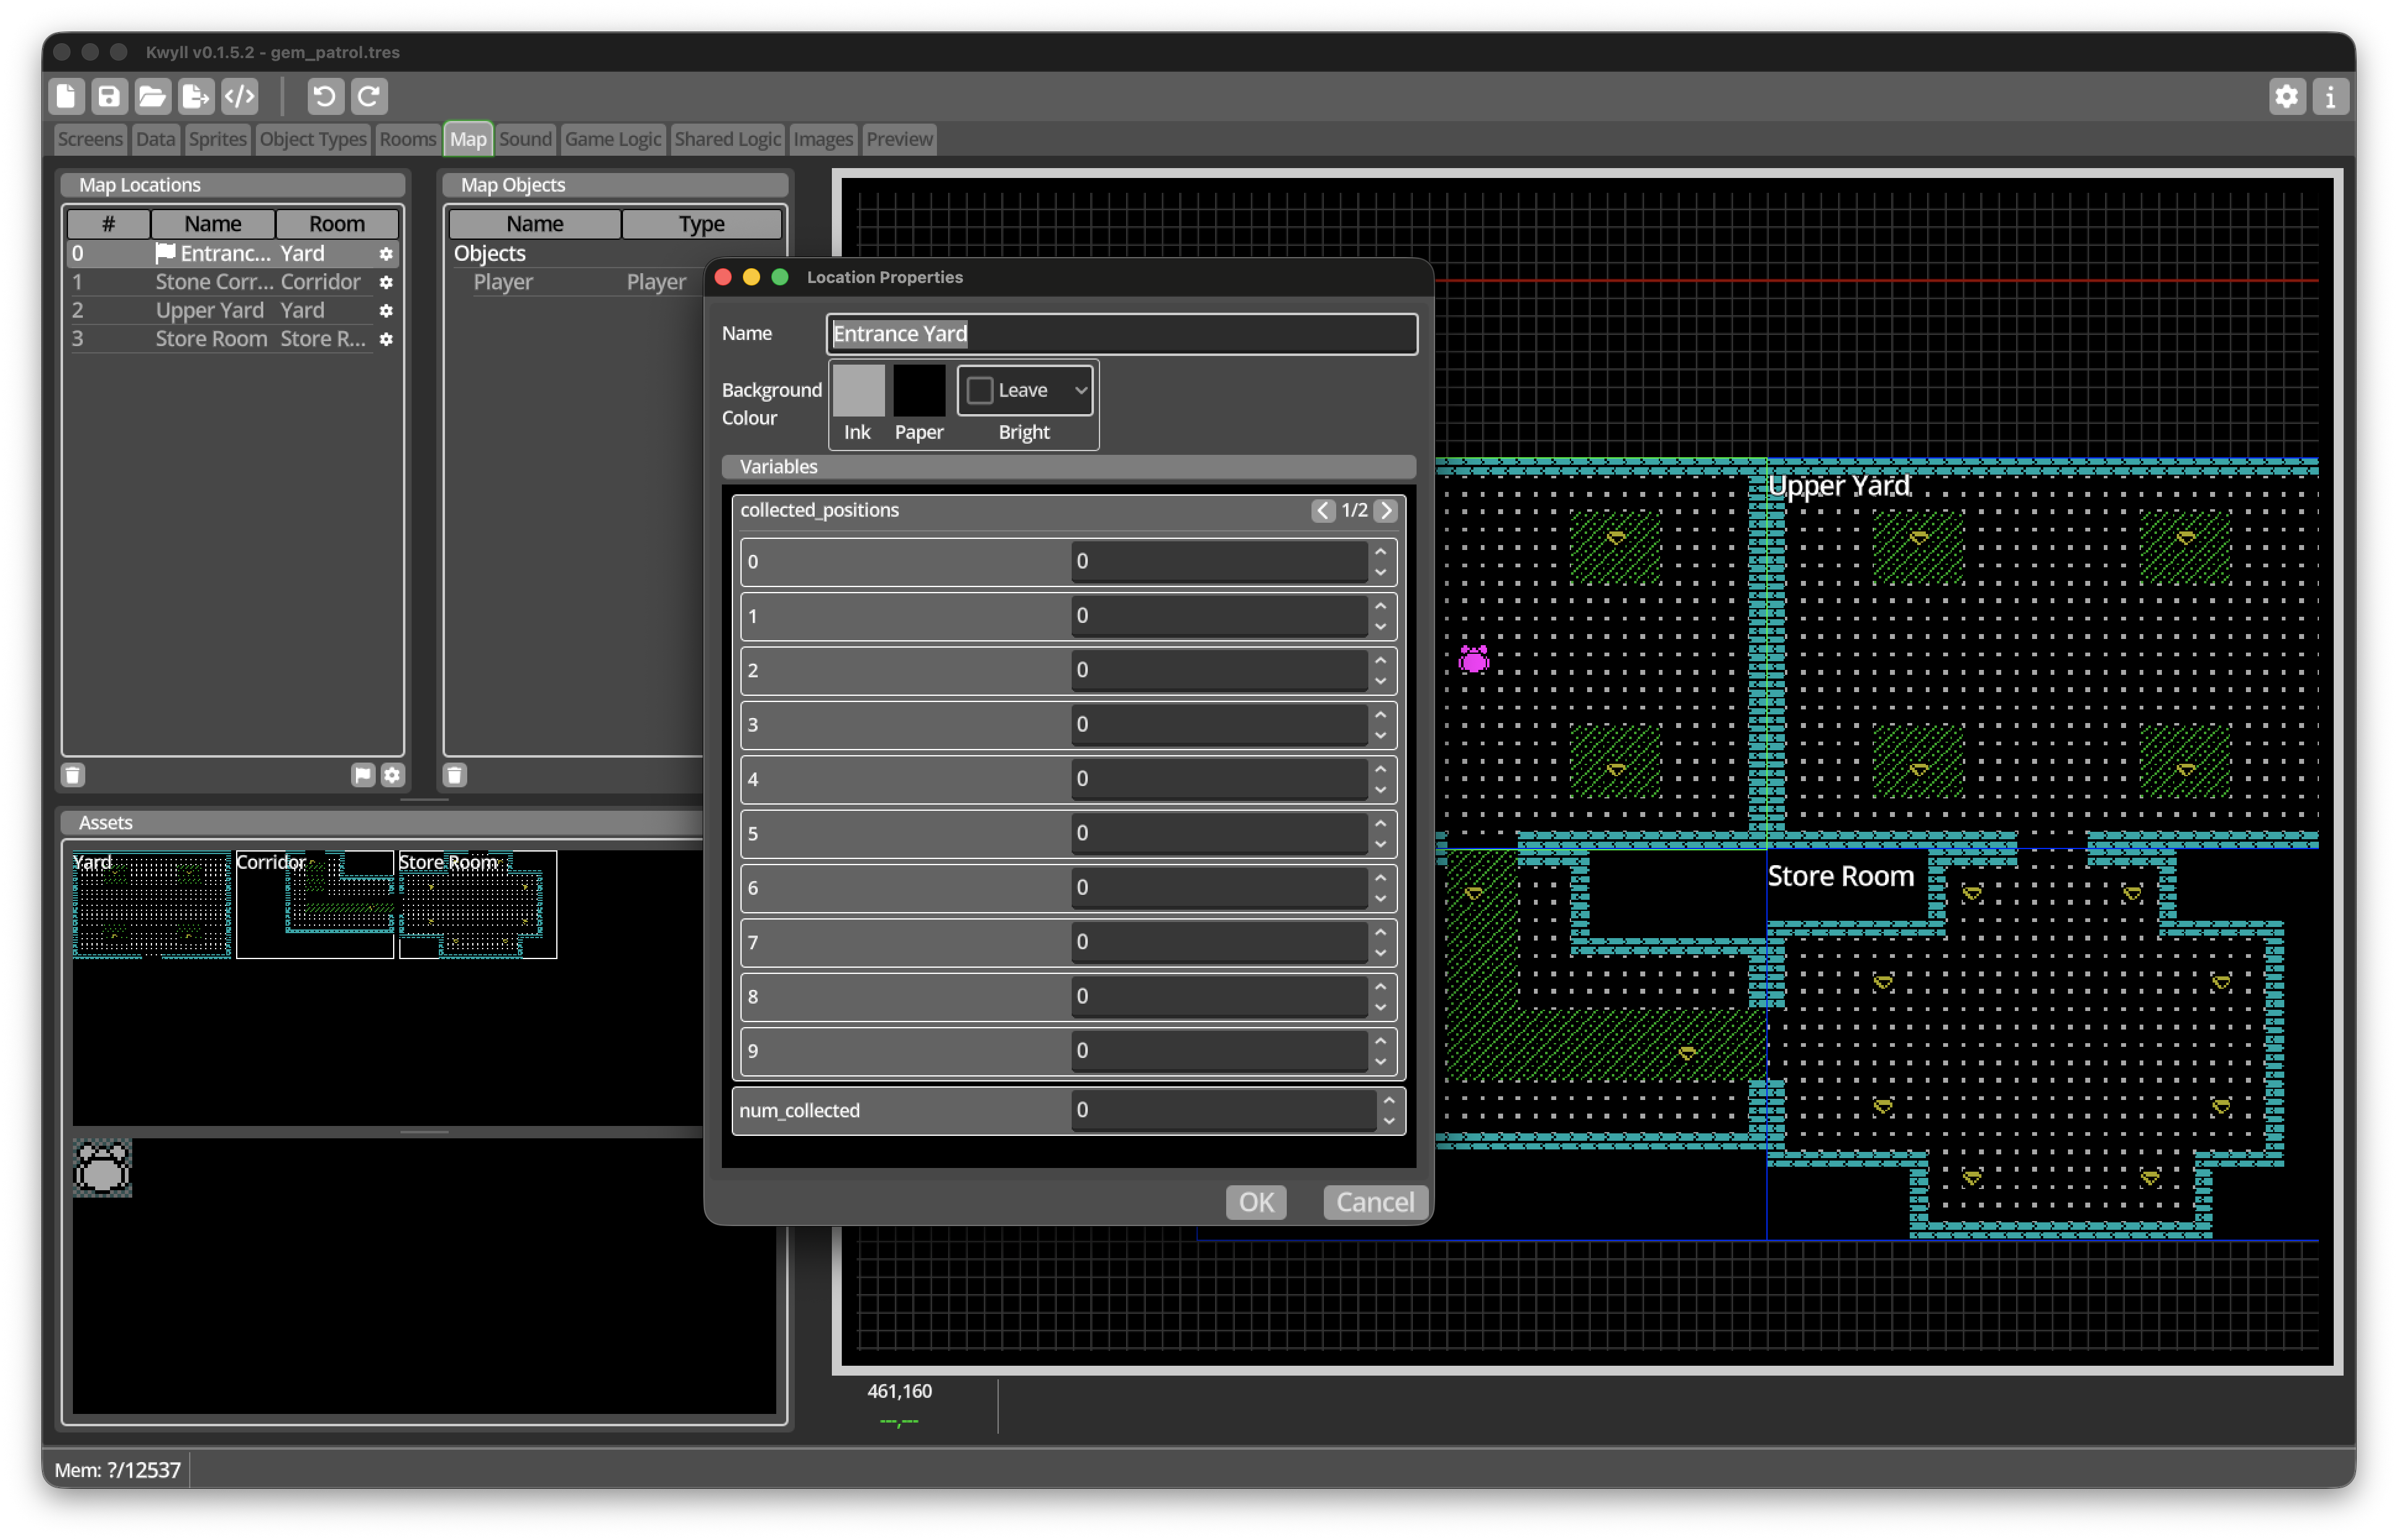The height and width of the screenshot is (1540, 2398).
Task: Increase the num_collected value
Action: click(1389, 1101)
